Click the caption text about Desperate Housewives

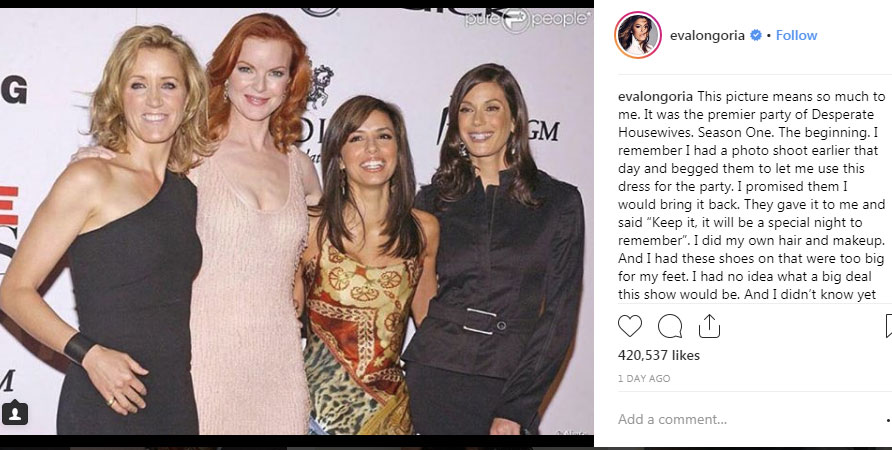751,195
